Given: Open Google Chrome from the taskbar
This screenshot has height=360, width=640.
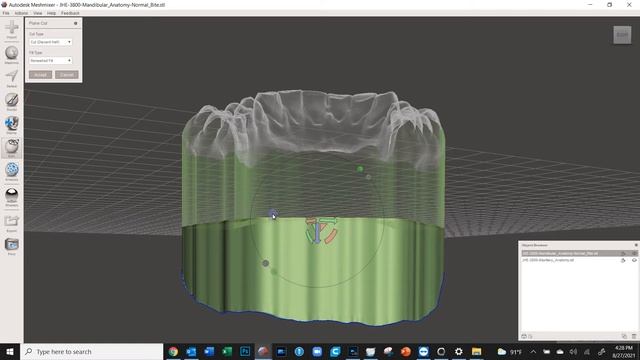Looking at the screenshot, I should point(173,351).
